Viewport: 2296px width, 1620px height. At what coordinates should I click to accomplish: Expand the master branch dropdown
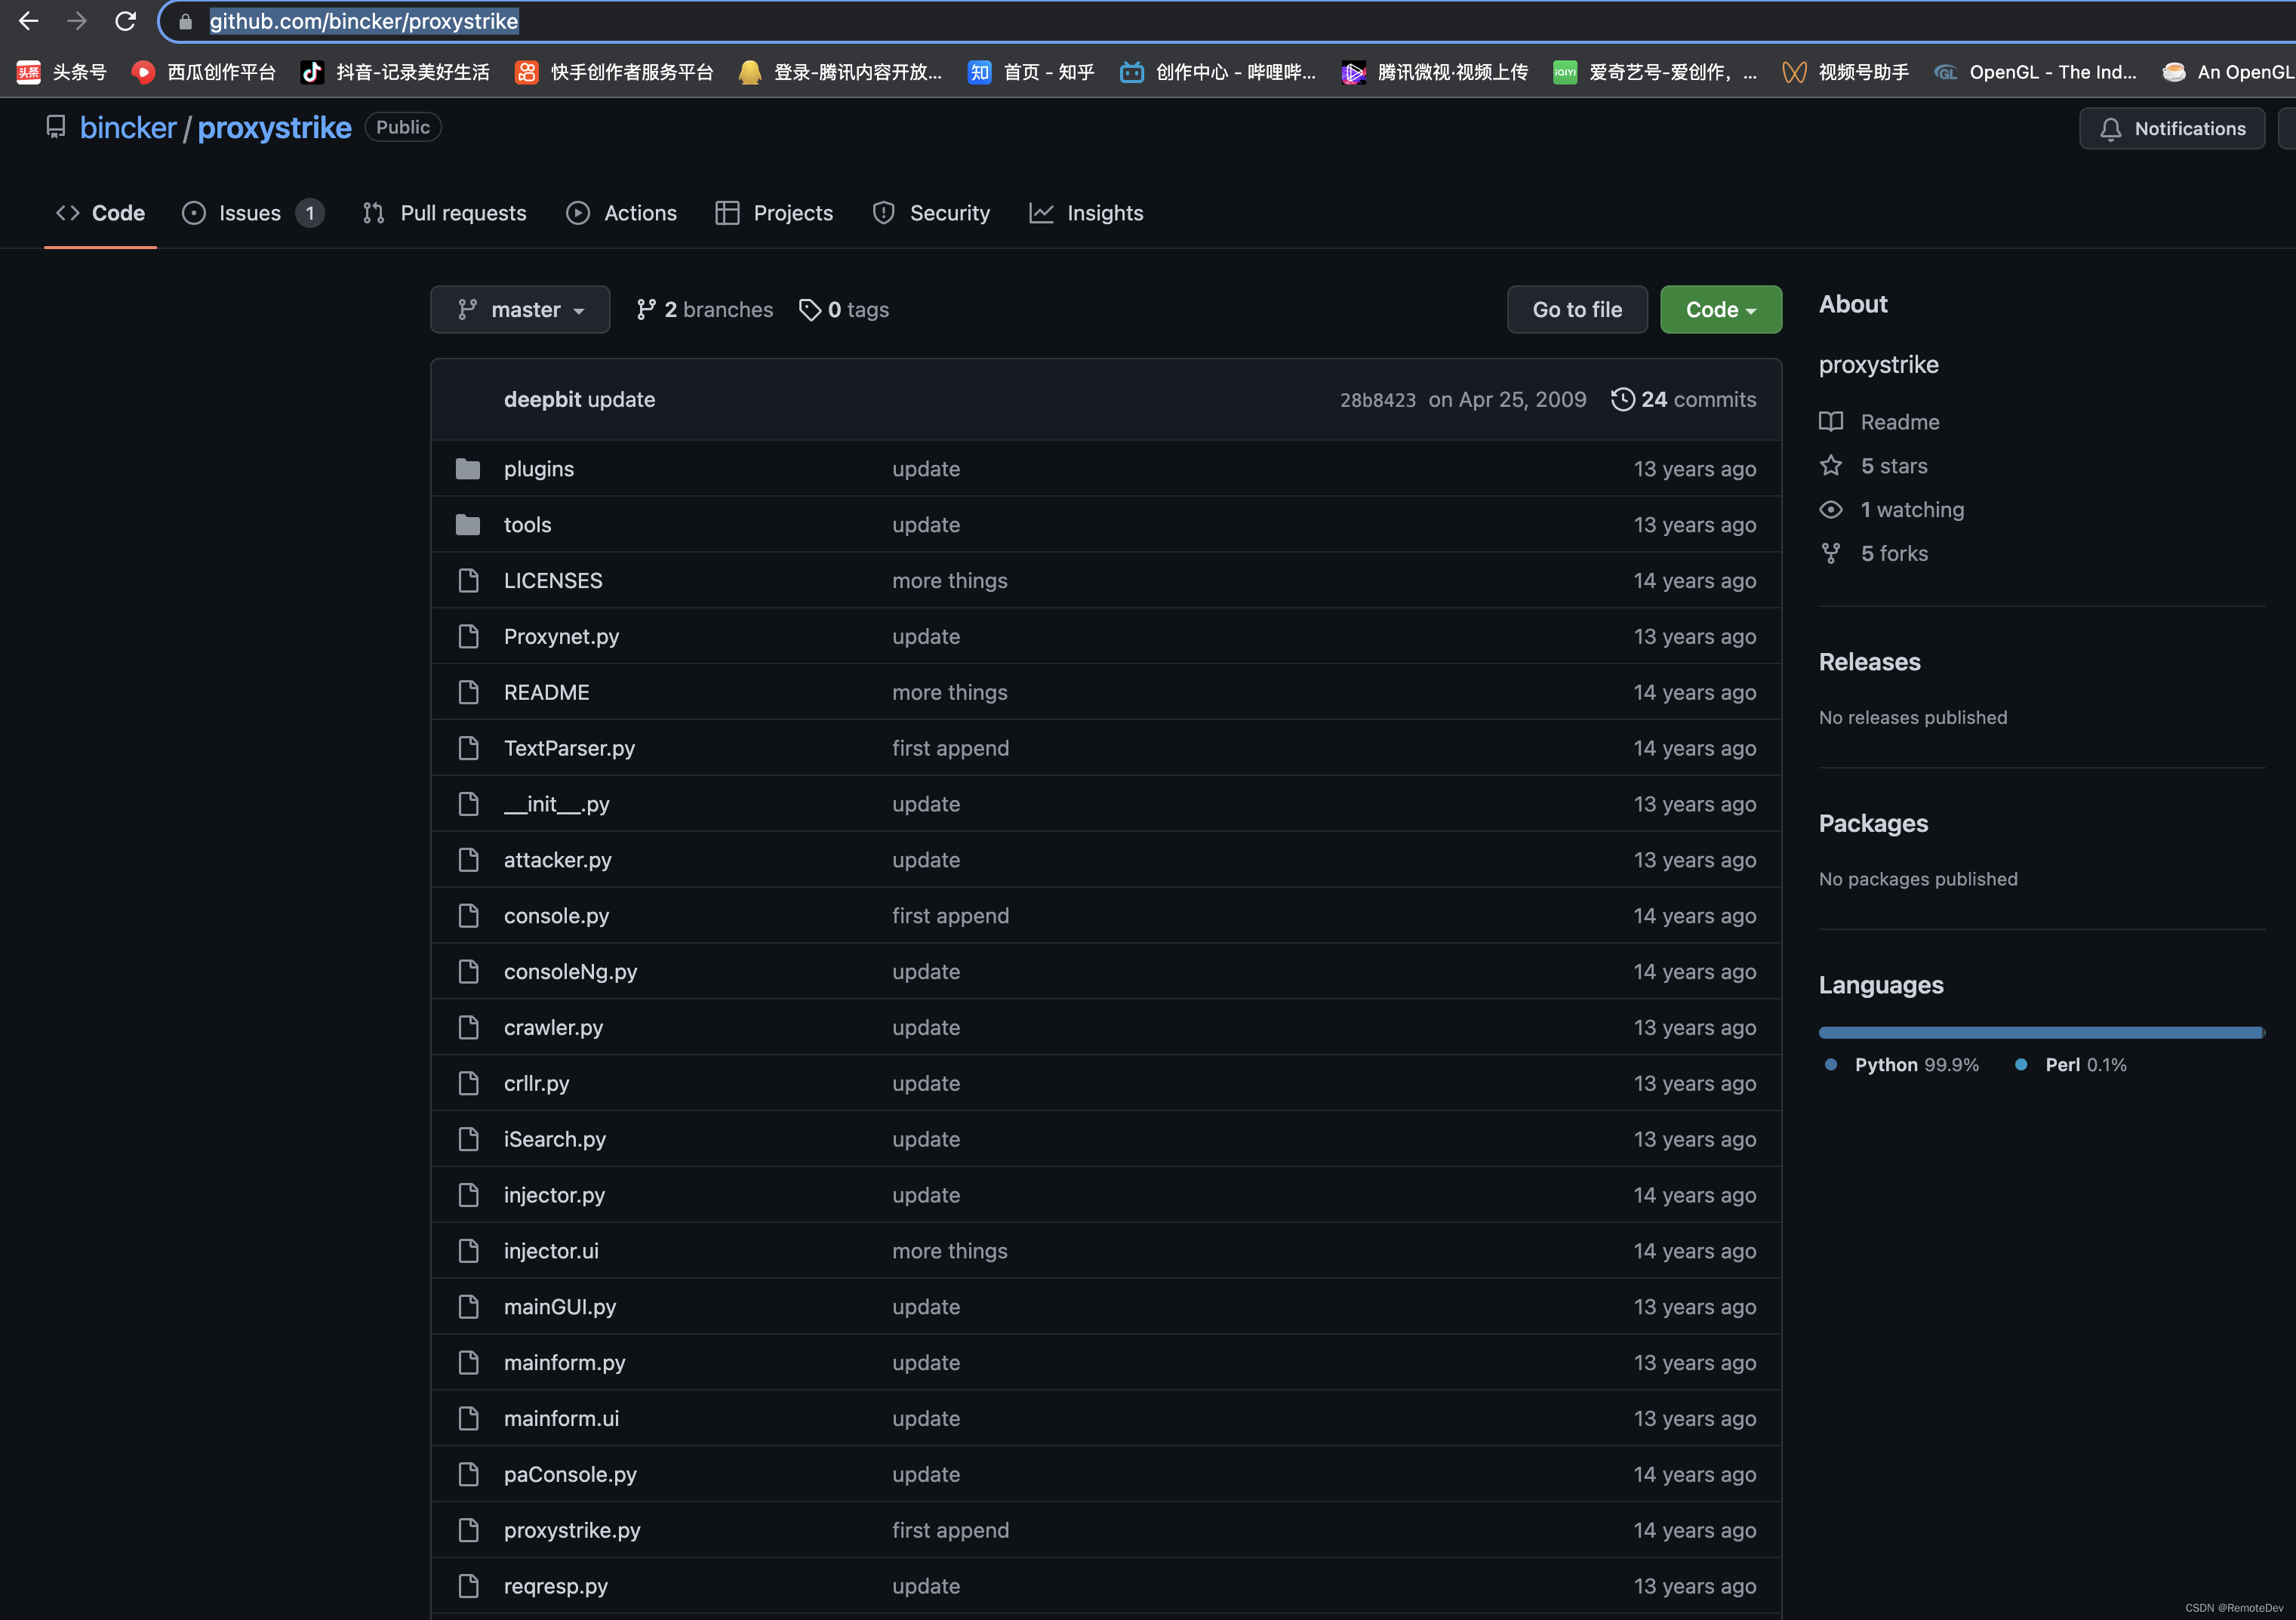[520, 310]
